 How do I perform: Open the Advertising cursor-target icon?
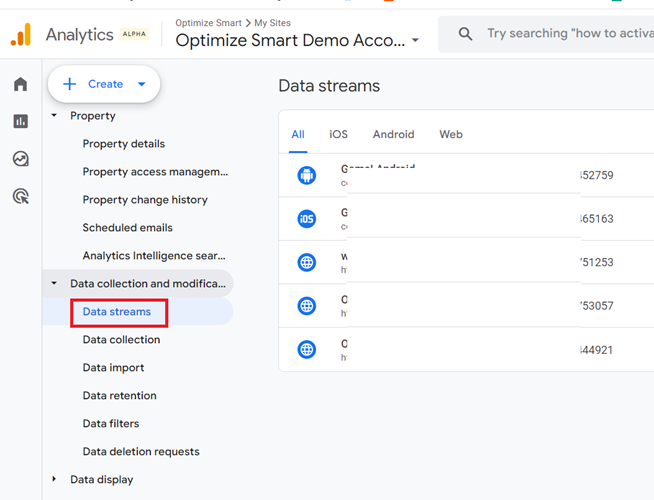tap(21, 196)
